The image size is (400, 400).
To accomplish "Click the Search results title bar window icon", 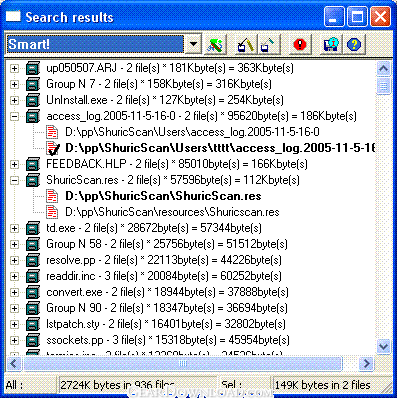I will tap(13, 16).
